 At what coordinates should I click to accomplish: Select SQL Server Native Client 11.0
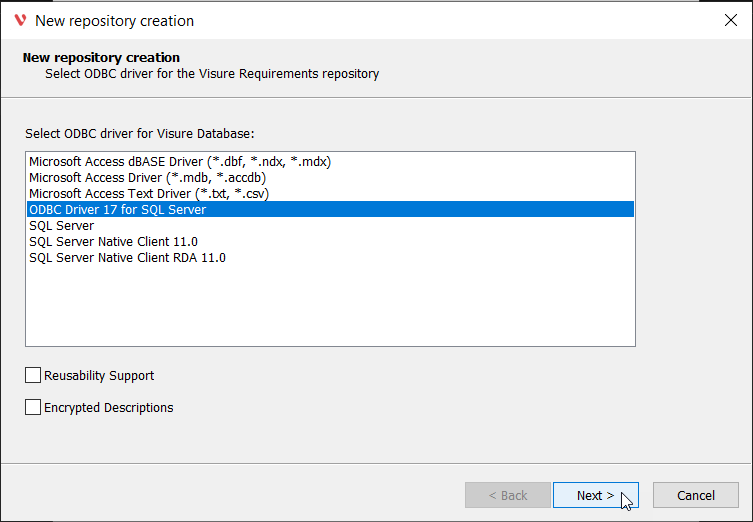pyautogui.click(x=330, y=242)
